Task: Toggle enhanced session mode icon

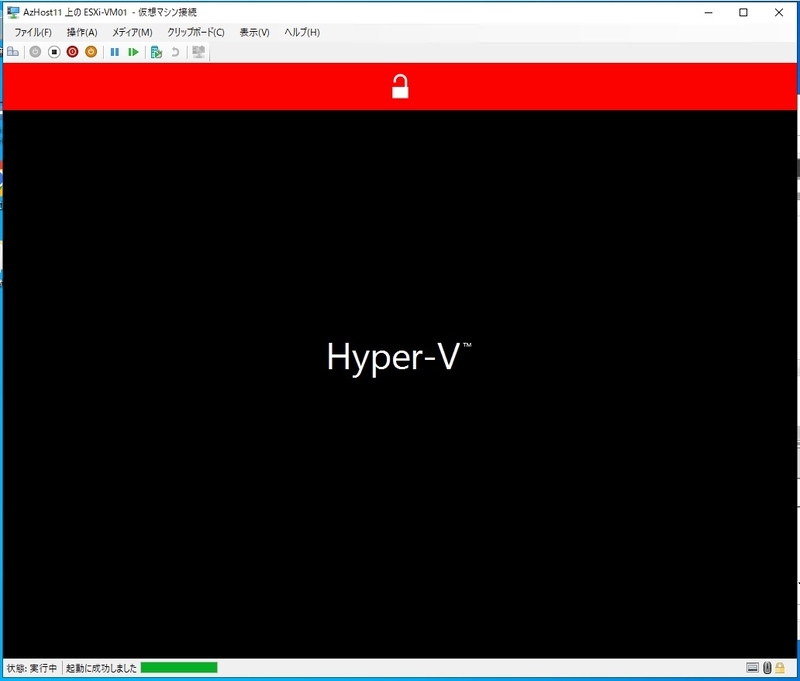Action: (198, 52)
